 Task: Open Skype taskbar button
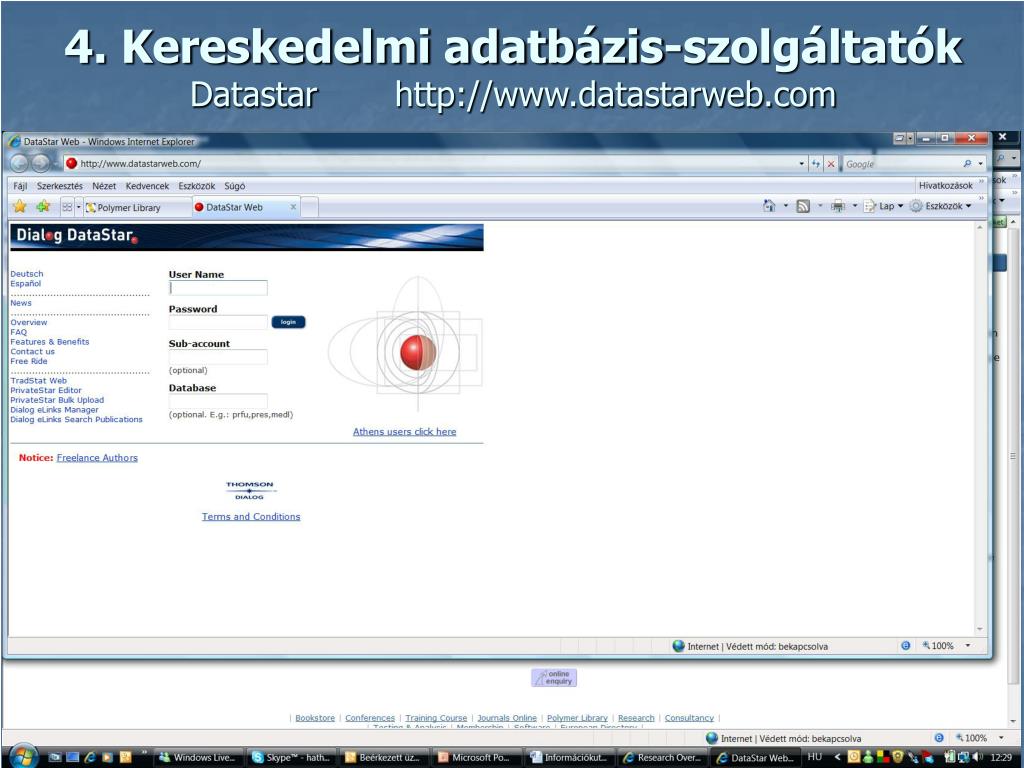tap(292, 758)
